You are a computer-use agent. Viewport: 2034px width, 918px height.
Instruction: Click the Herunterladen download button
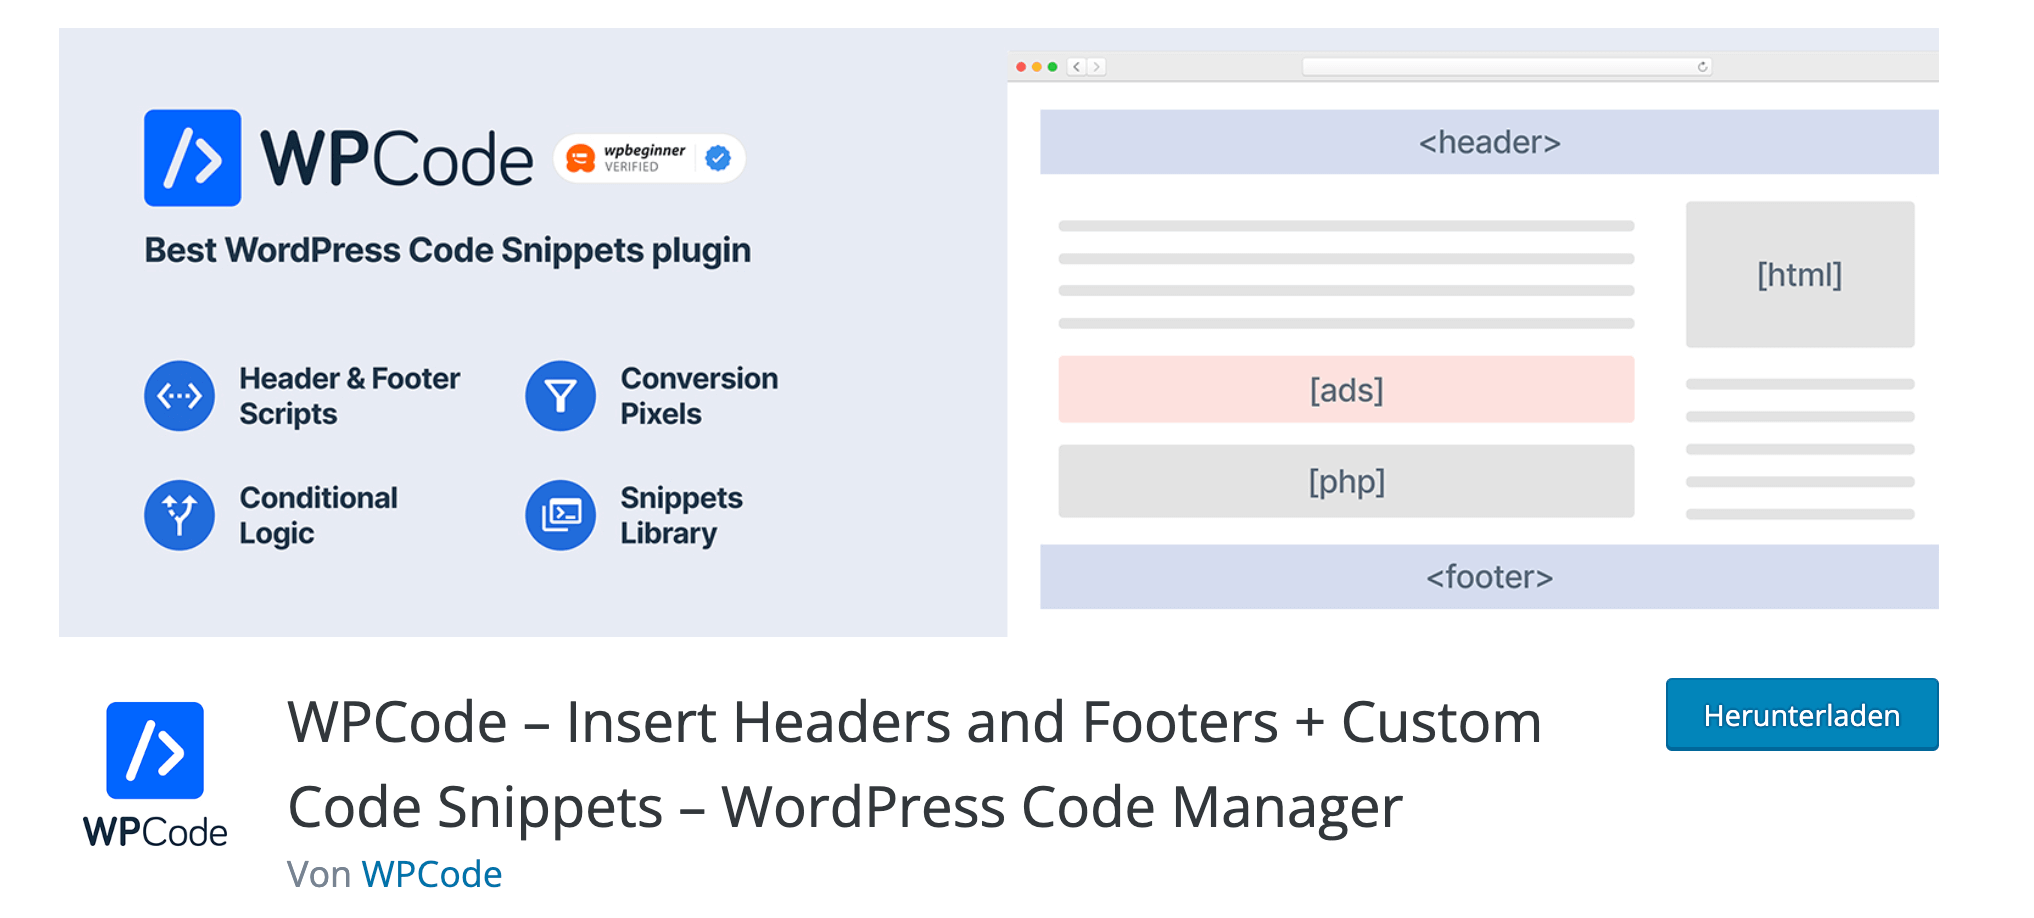[x=1801, y=714]
